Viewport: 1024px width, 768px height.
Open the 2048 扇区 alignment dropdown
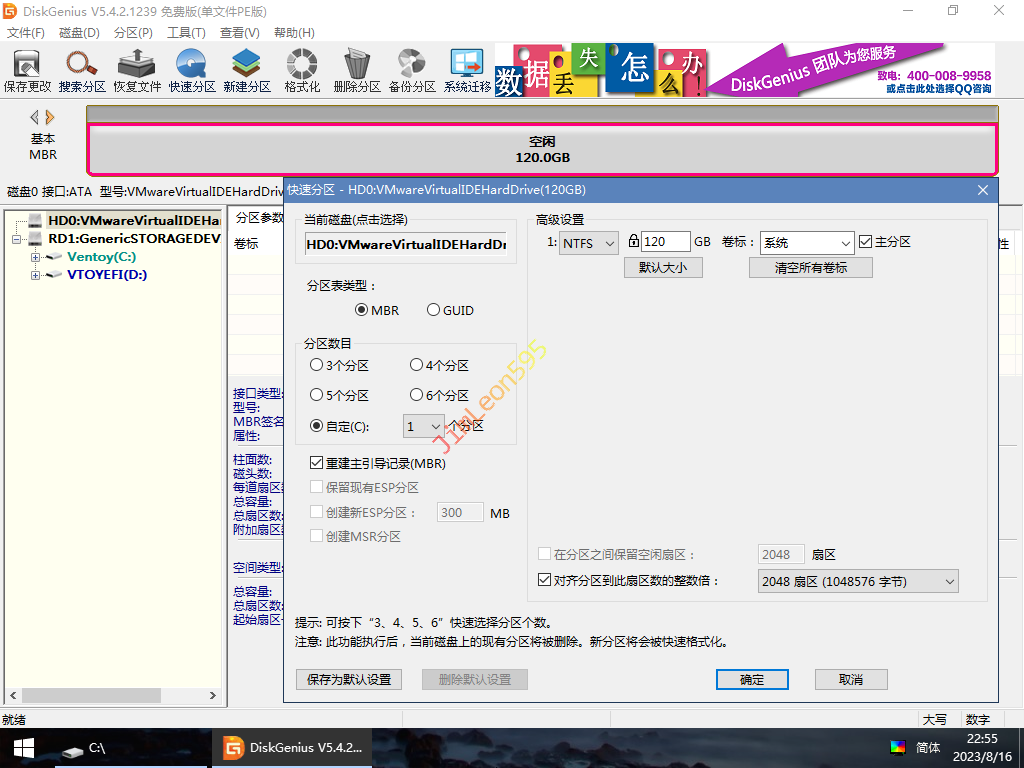(858, 581)
